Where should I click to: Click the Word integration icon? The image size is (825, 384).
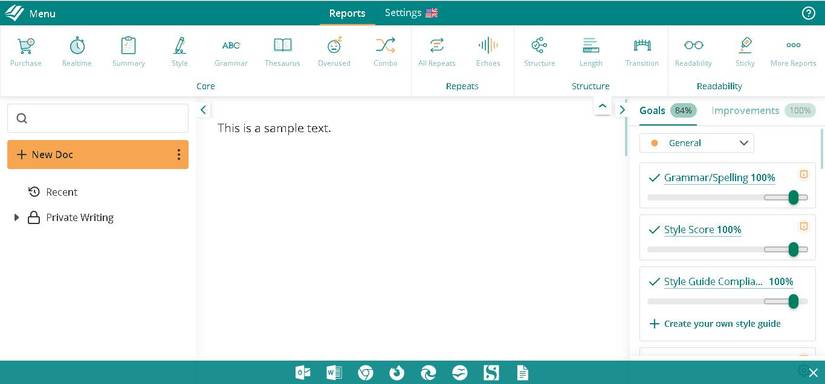click(334, 373)
